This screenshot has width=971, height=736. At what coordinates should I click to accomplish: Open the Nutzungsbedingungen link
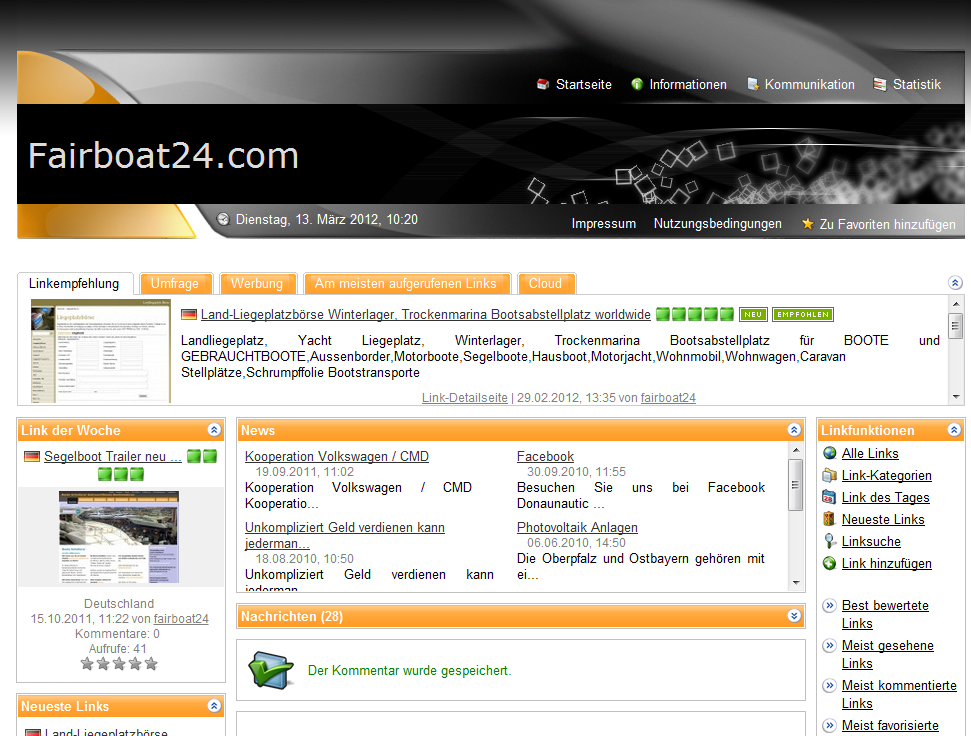718,223
